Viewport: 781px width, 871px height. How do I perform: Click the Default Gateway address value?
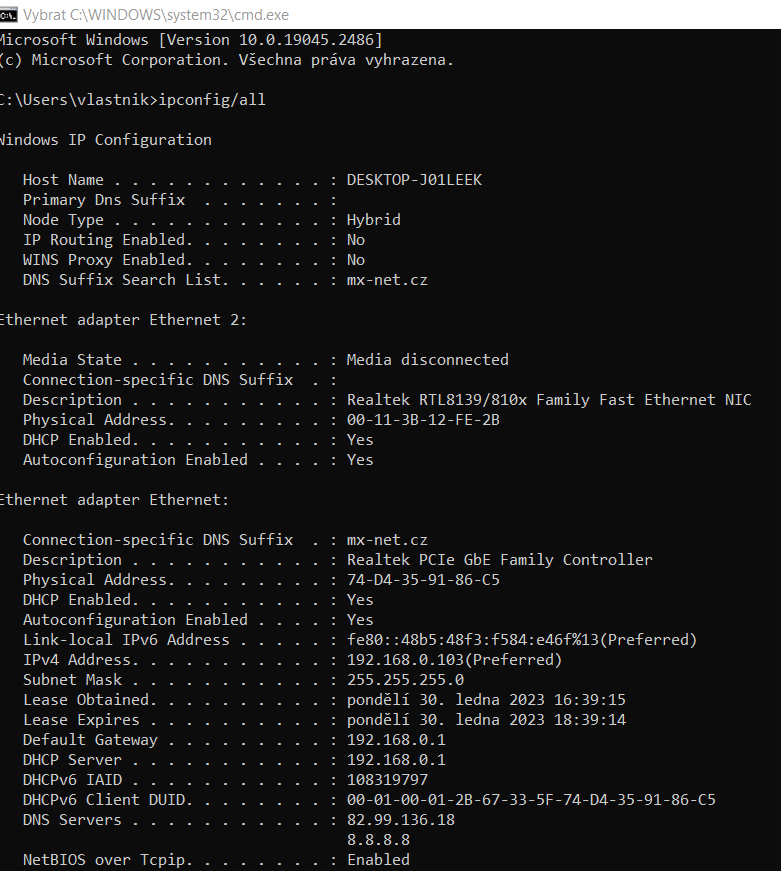point(396,740)
